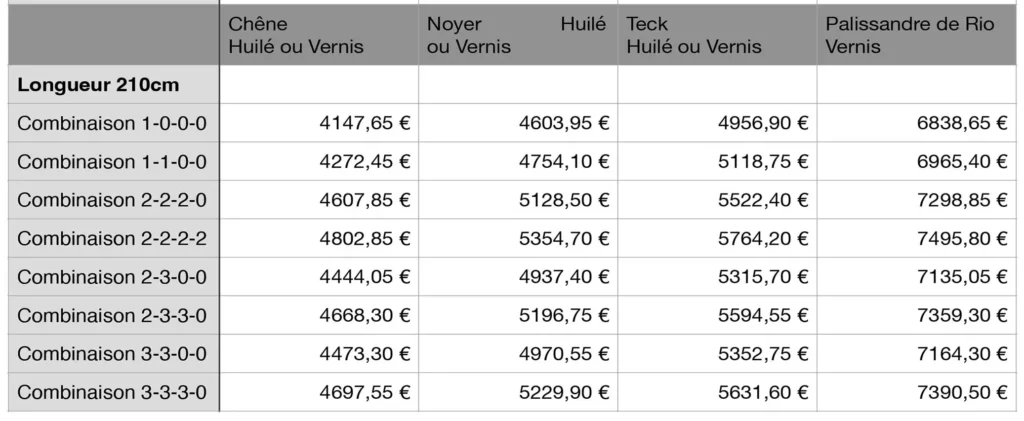Select the Combinaison 2-2-2-0 row label
This screenshot has height=421, width=1024.
pyautogui.click(x=114, y=200)
